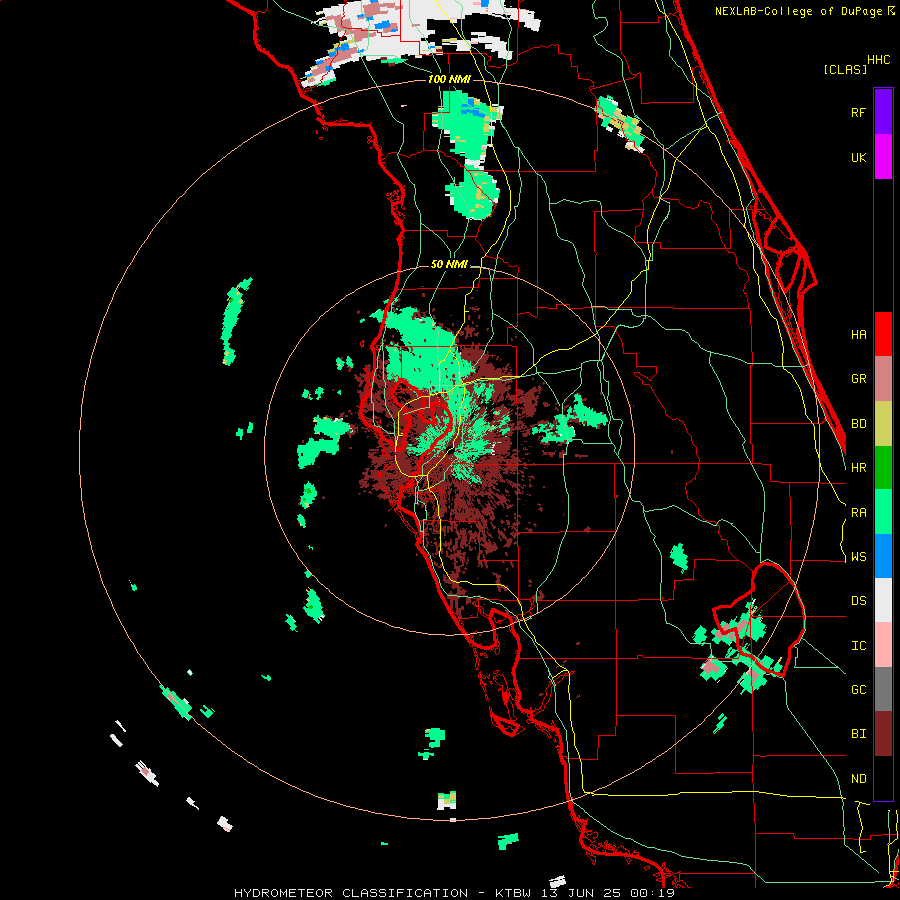This screenshot has width=900, height=900.
Task: Click the WS legend label
Action: click(858, 557)
